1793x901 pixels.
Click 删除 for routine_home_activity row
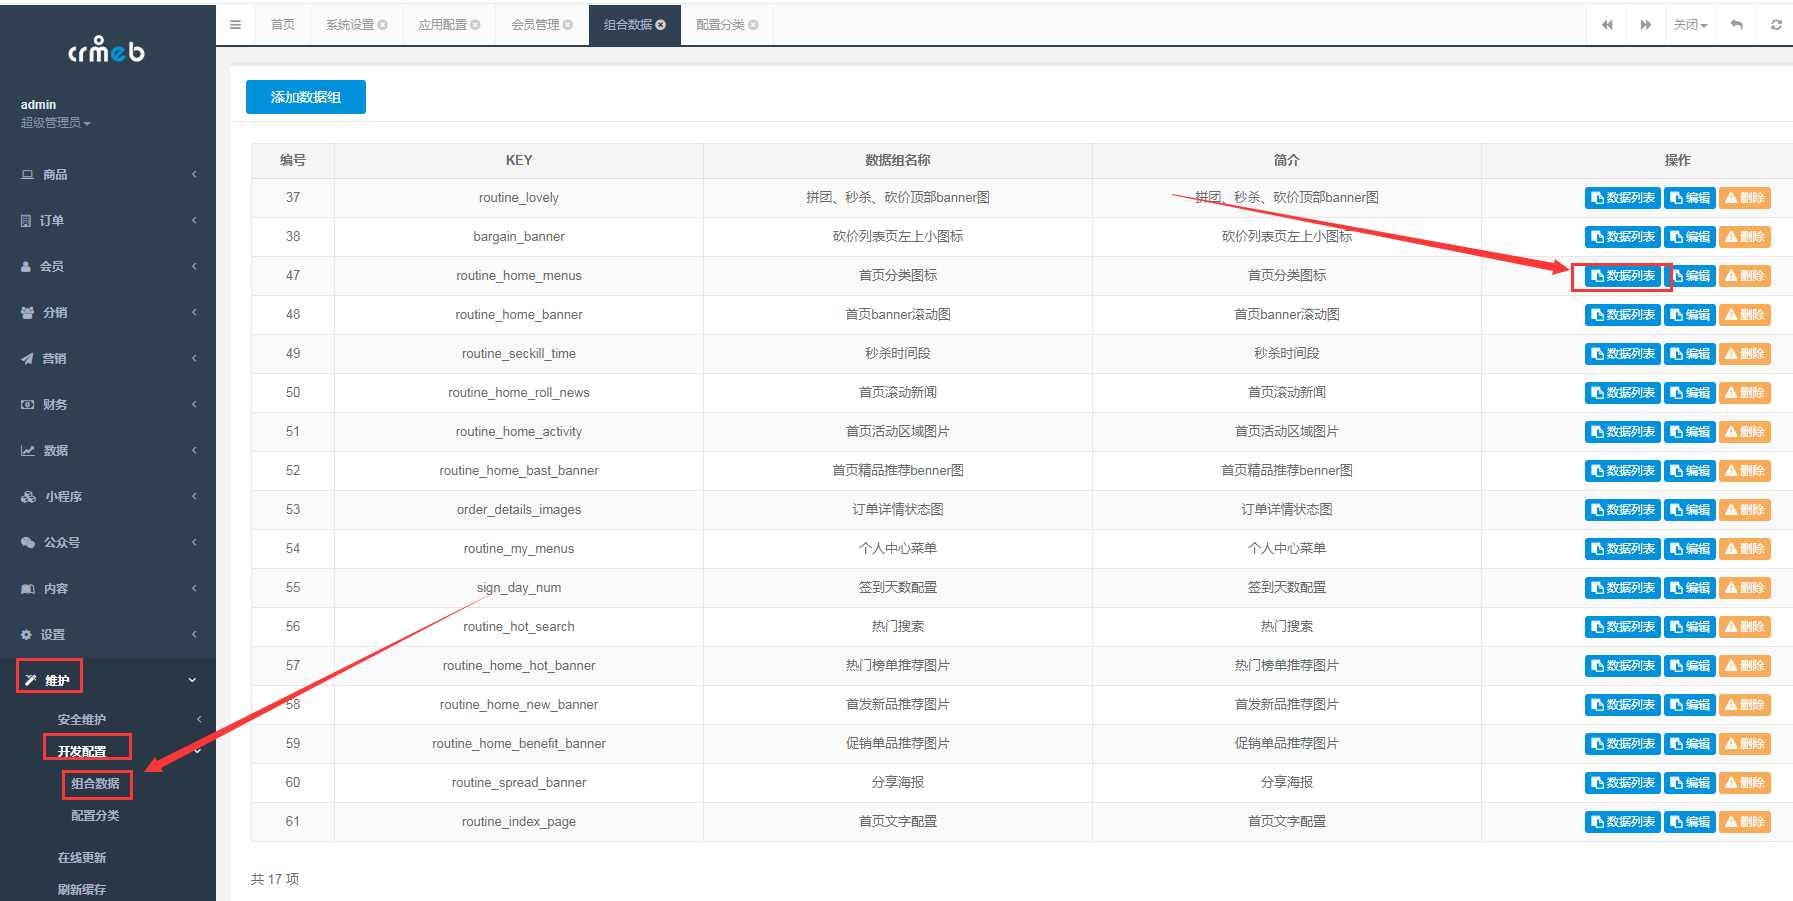(1745, 432)
